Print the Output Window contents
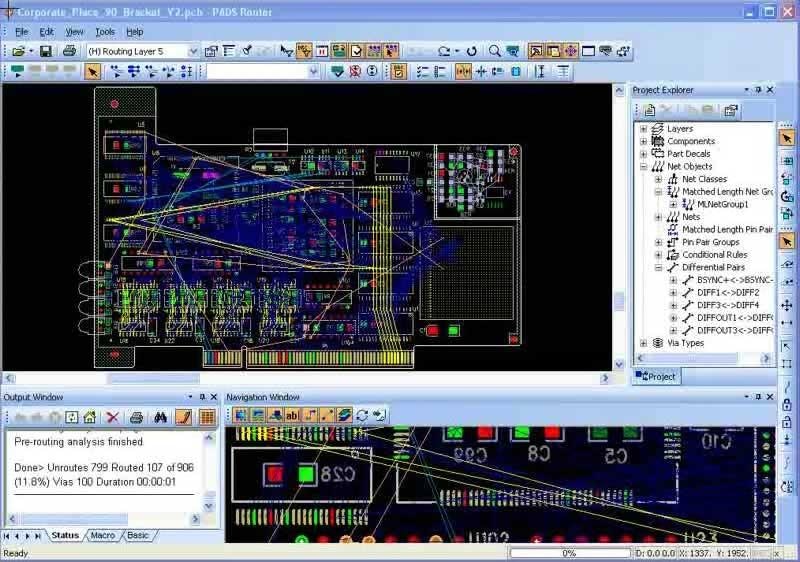800x562 pixels. click(136, 418)
